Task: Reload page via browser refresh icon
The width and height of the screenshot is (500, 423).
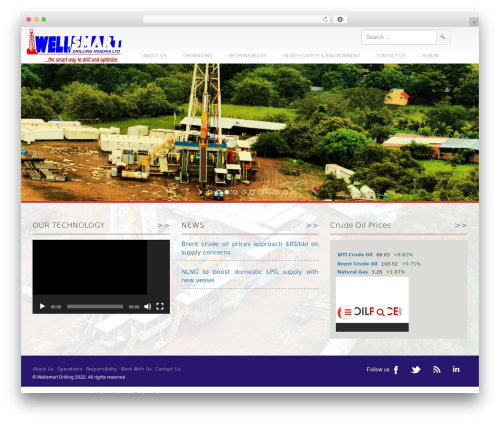Action: click(325, 19)
